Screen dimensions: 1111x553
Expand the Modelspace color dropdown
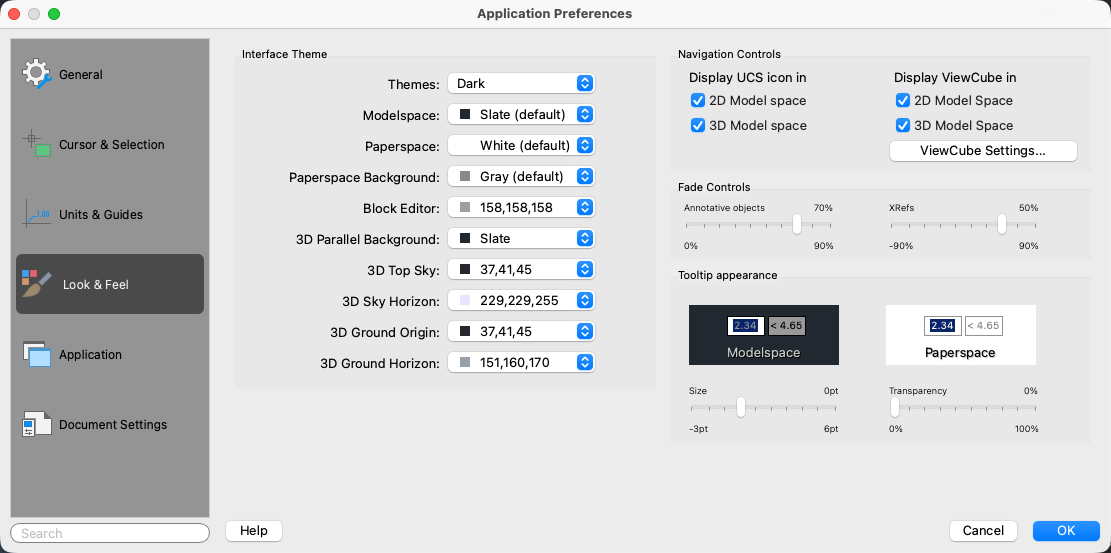(521, 115)
